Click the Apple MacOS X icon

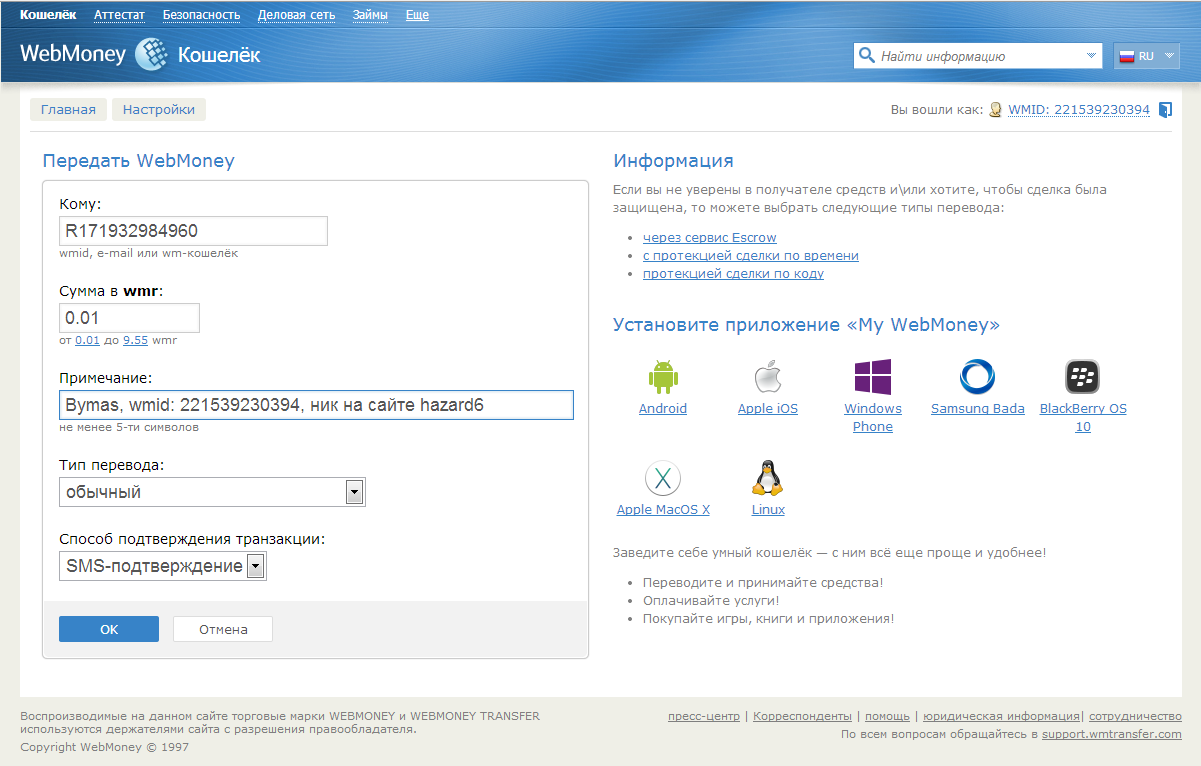(x=663, y=478)
